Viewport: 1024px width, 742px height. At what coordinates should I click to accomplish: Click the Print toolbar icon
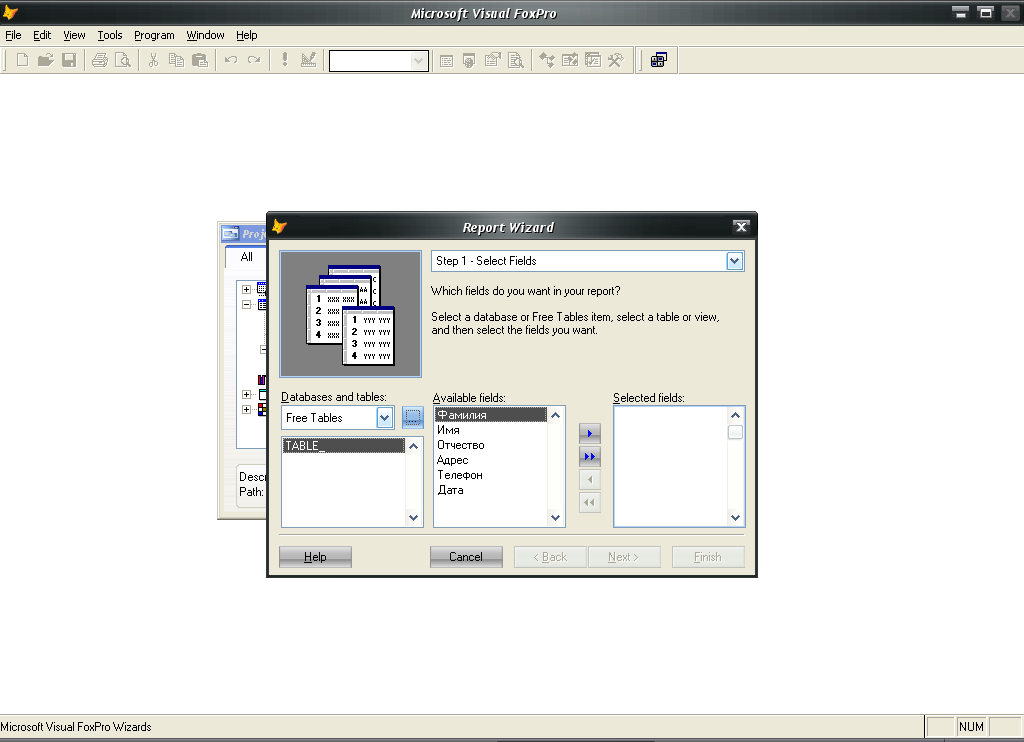[x=100, y=61]
